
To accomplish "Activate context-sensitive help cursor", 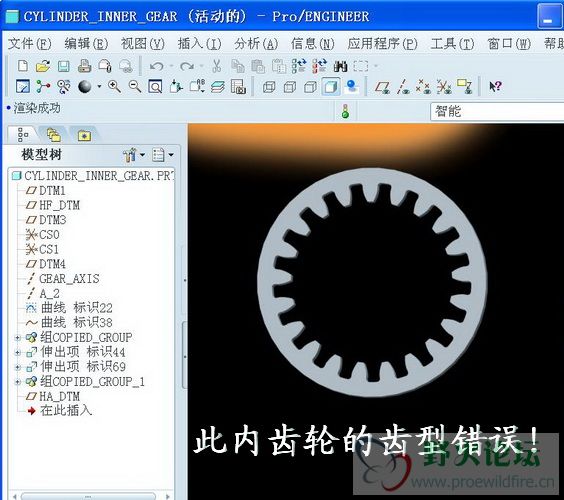I will click(495, 86).
